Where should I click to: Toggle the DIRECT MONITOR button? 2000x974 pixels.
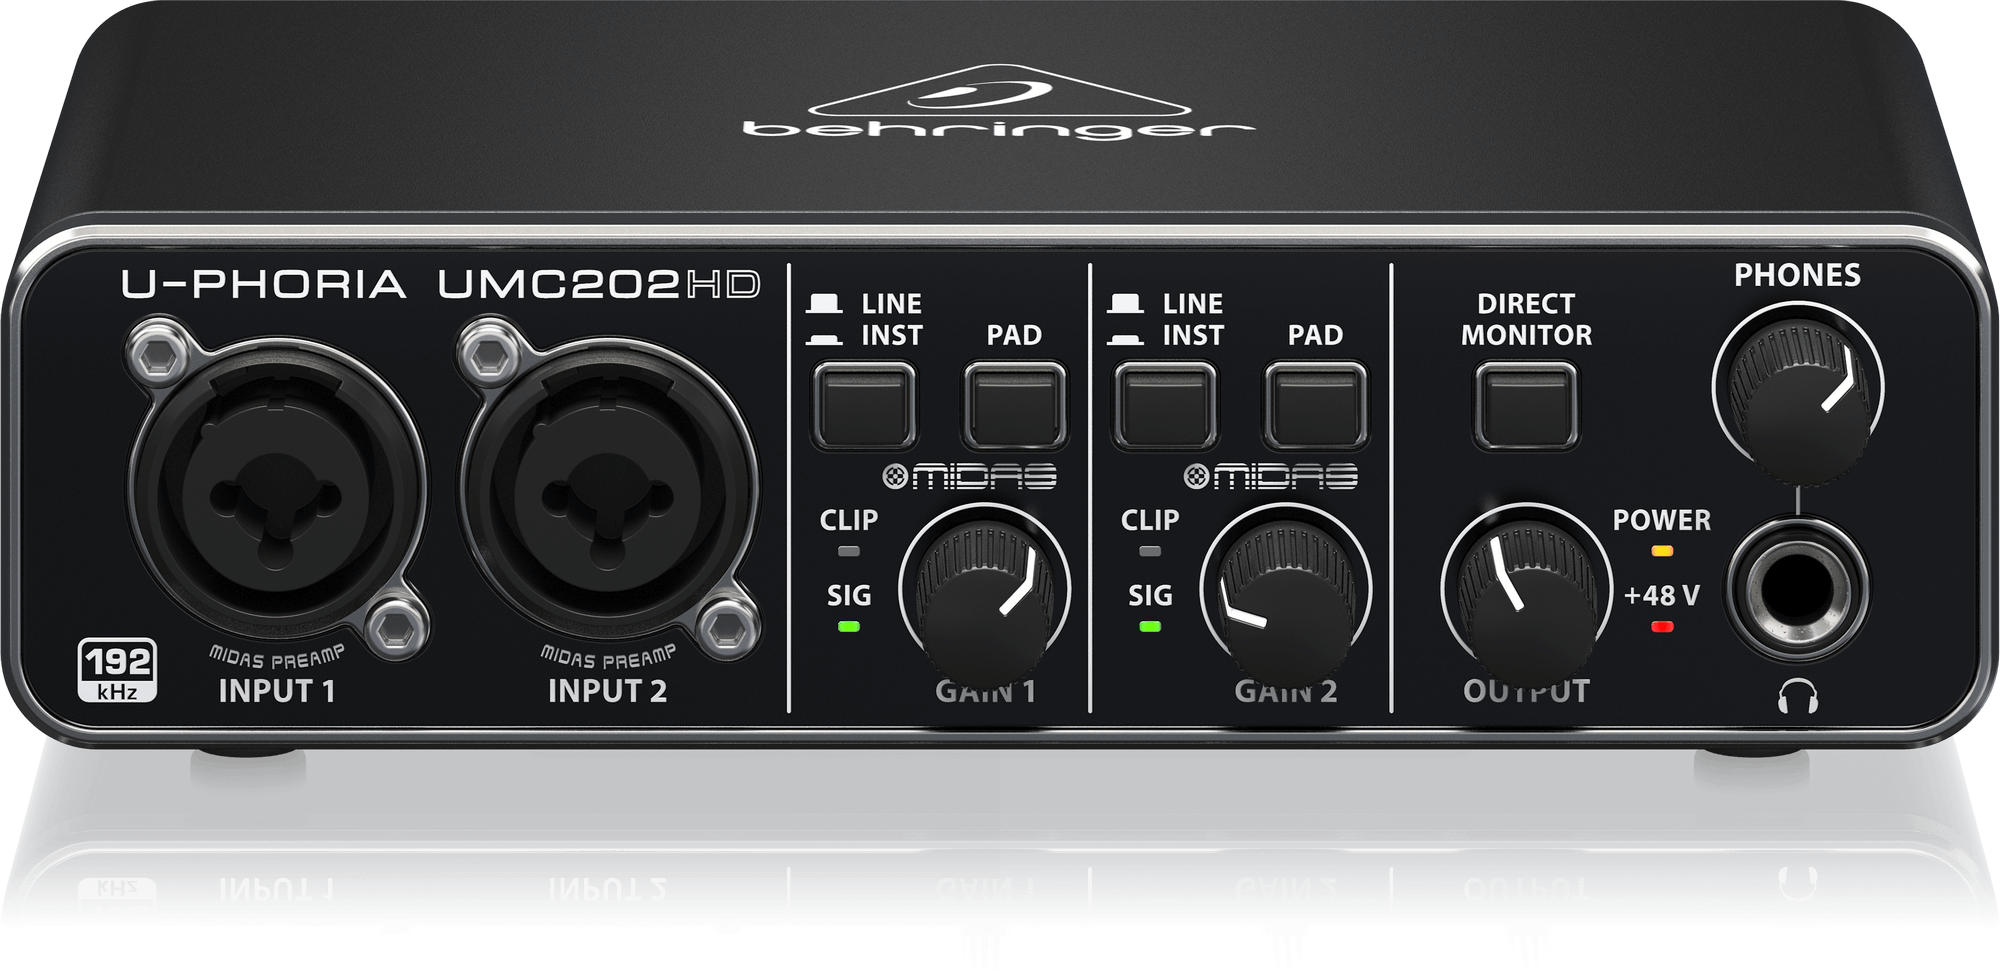[1526, 405]
